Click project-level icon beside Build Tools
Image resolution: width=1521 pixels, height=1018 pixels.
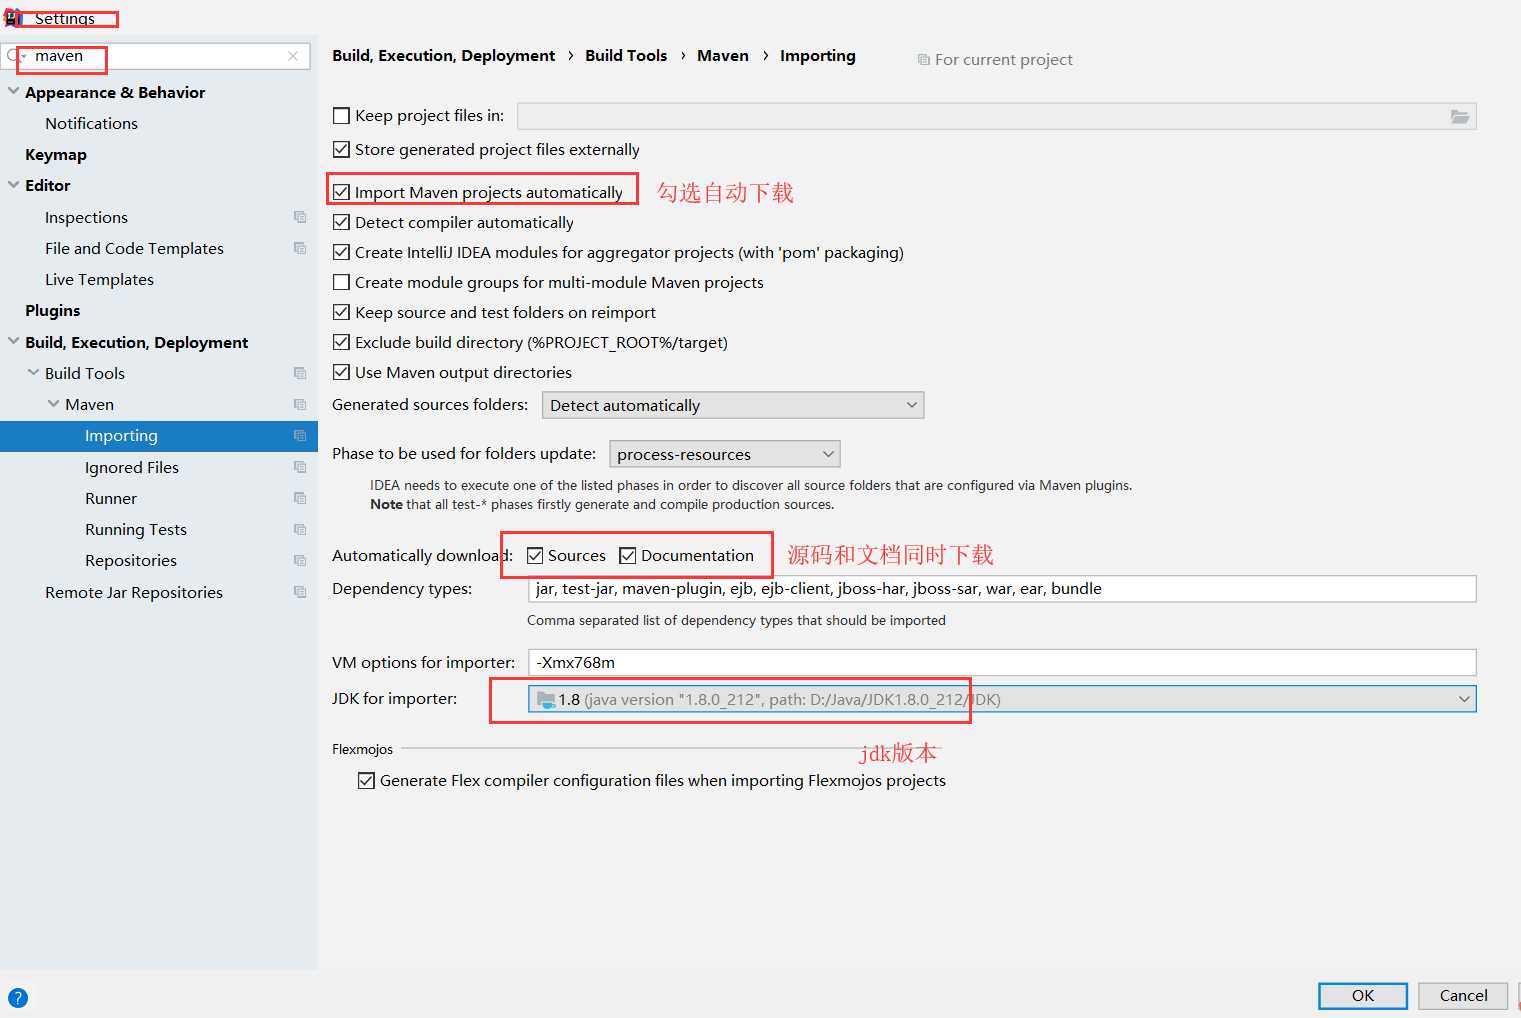coord(300,373)
